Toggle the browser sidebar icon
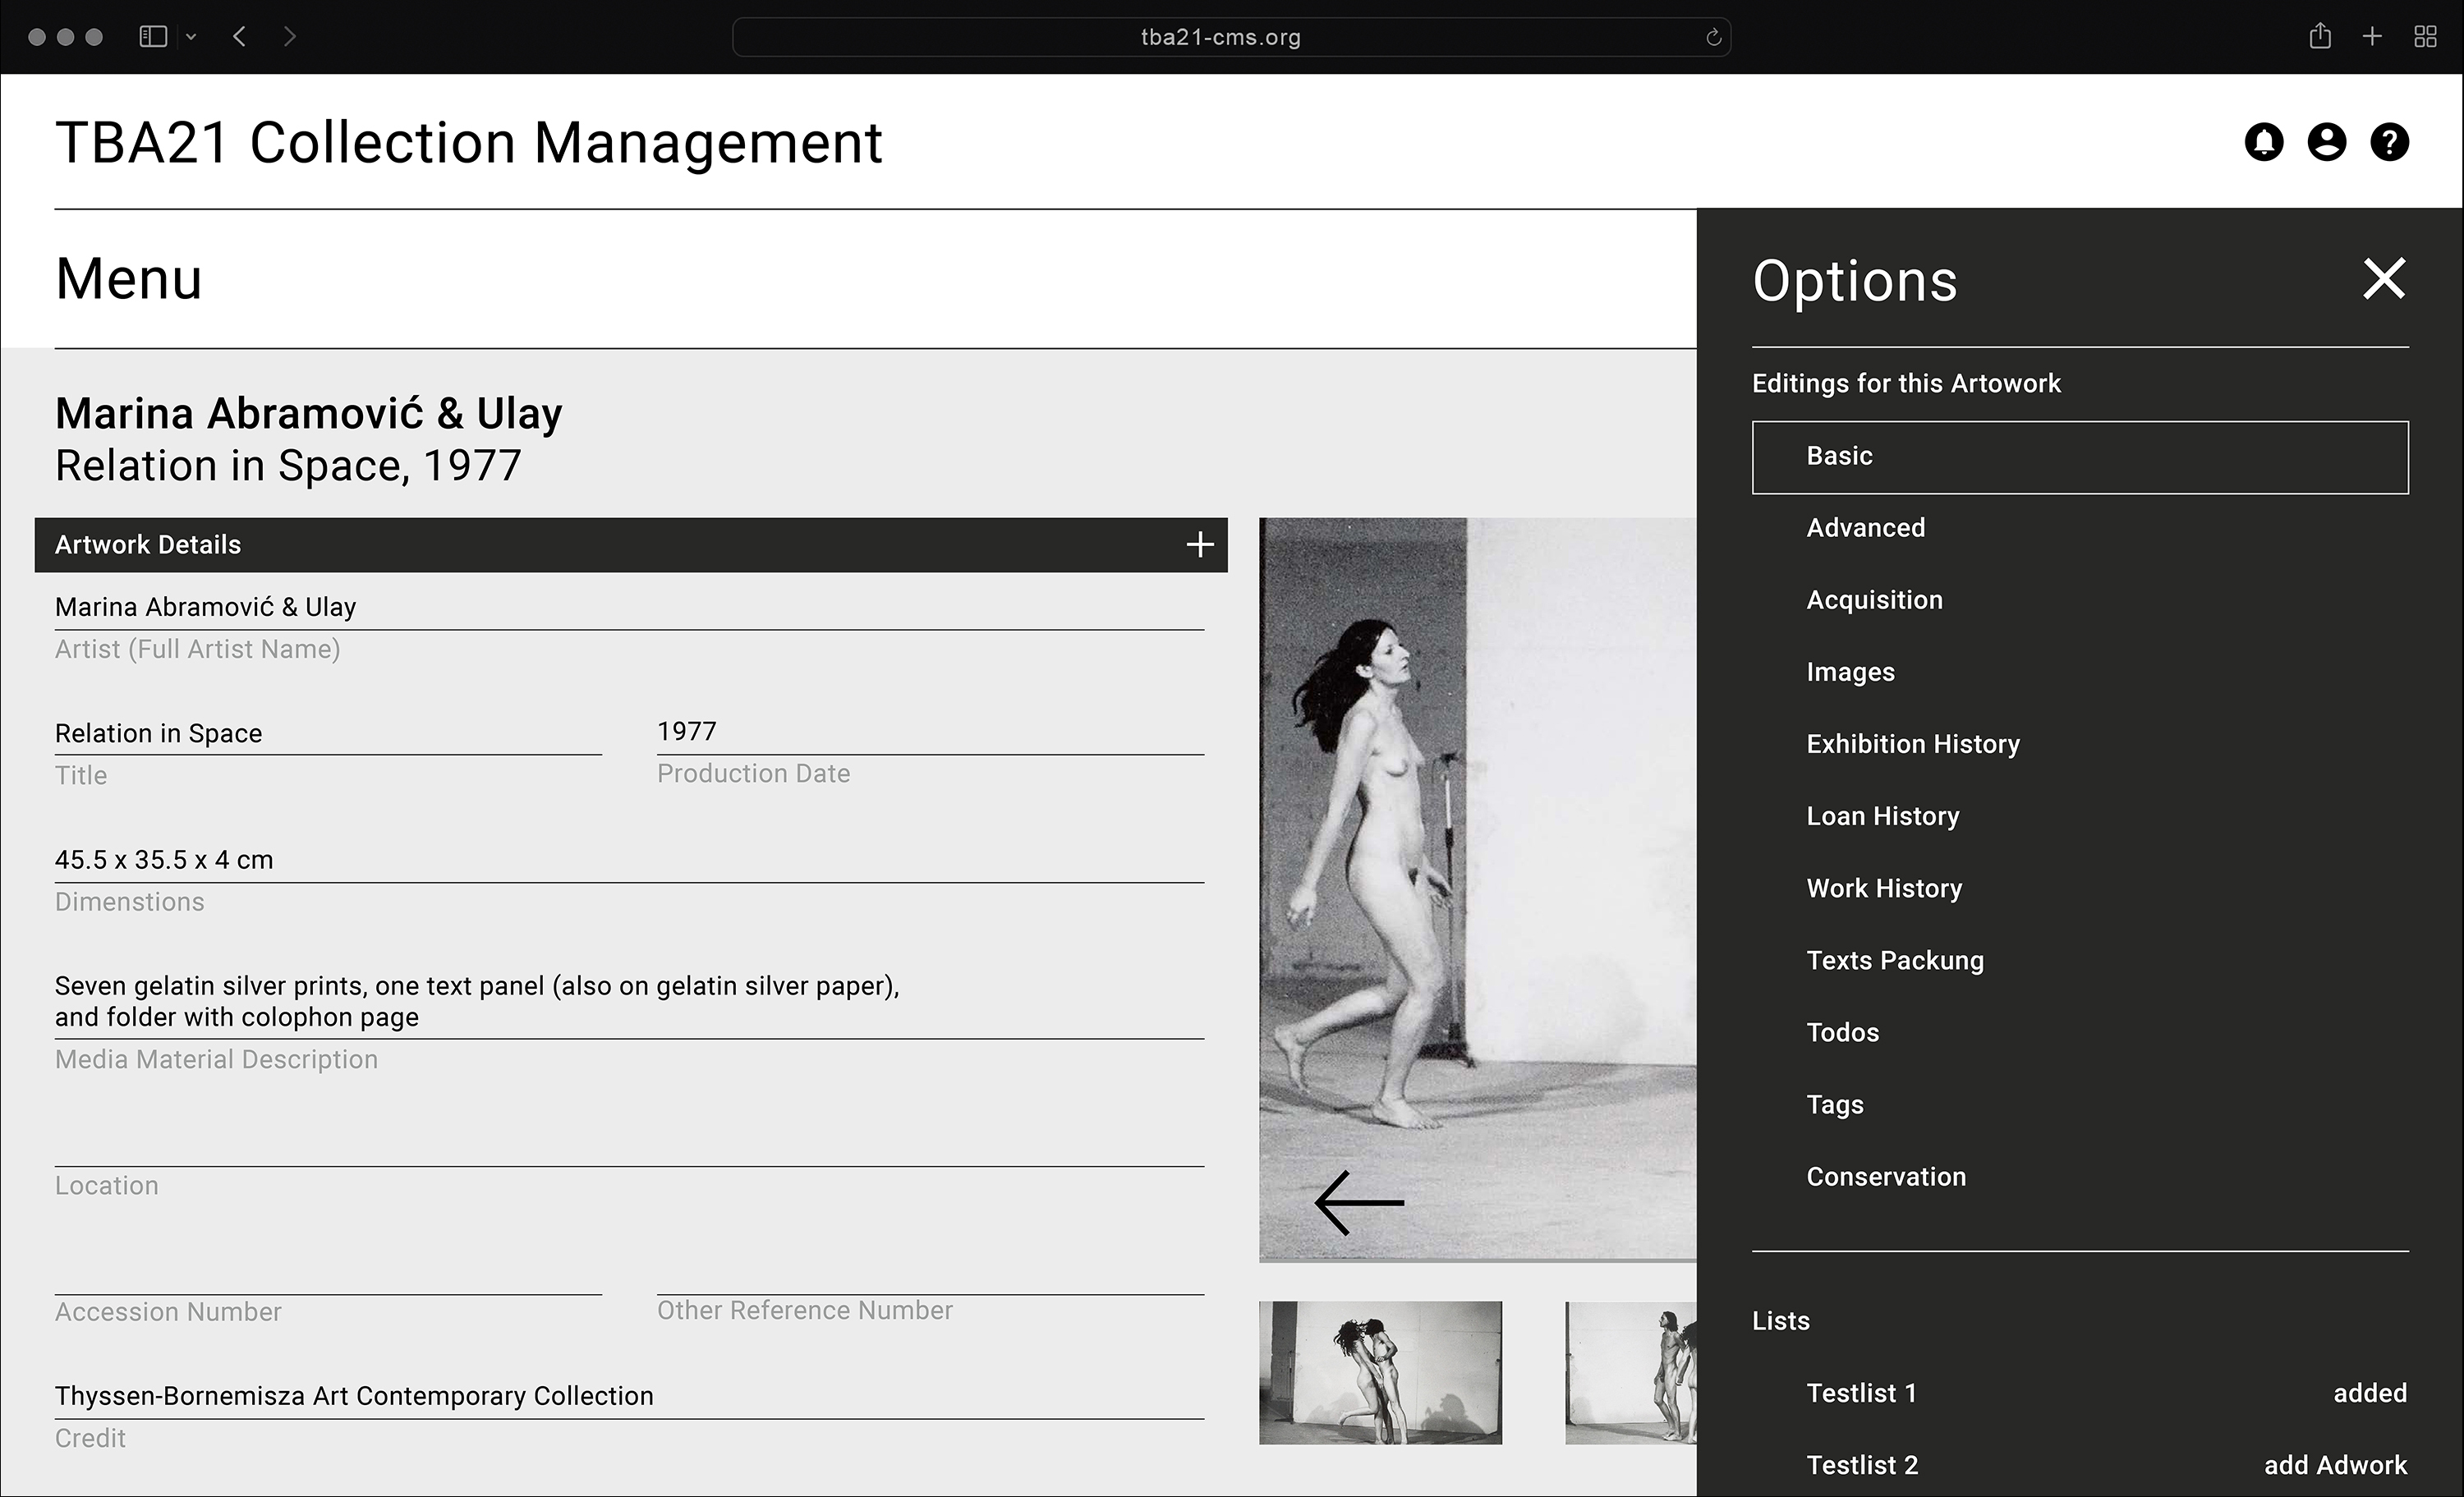 153,37
